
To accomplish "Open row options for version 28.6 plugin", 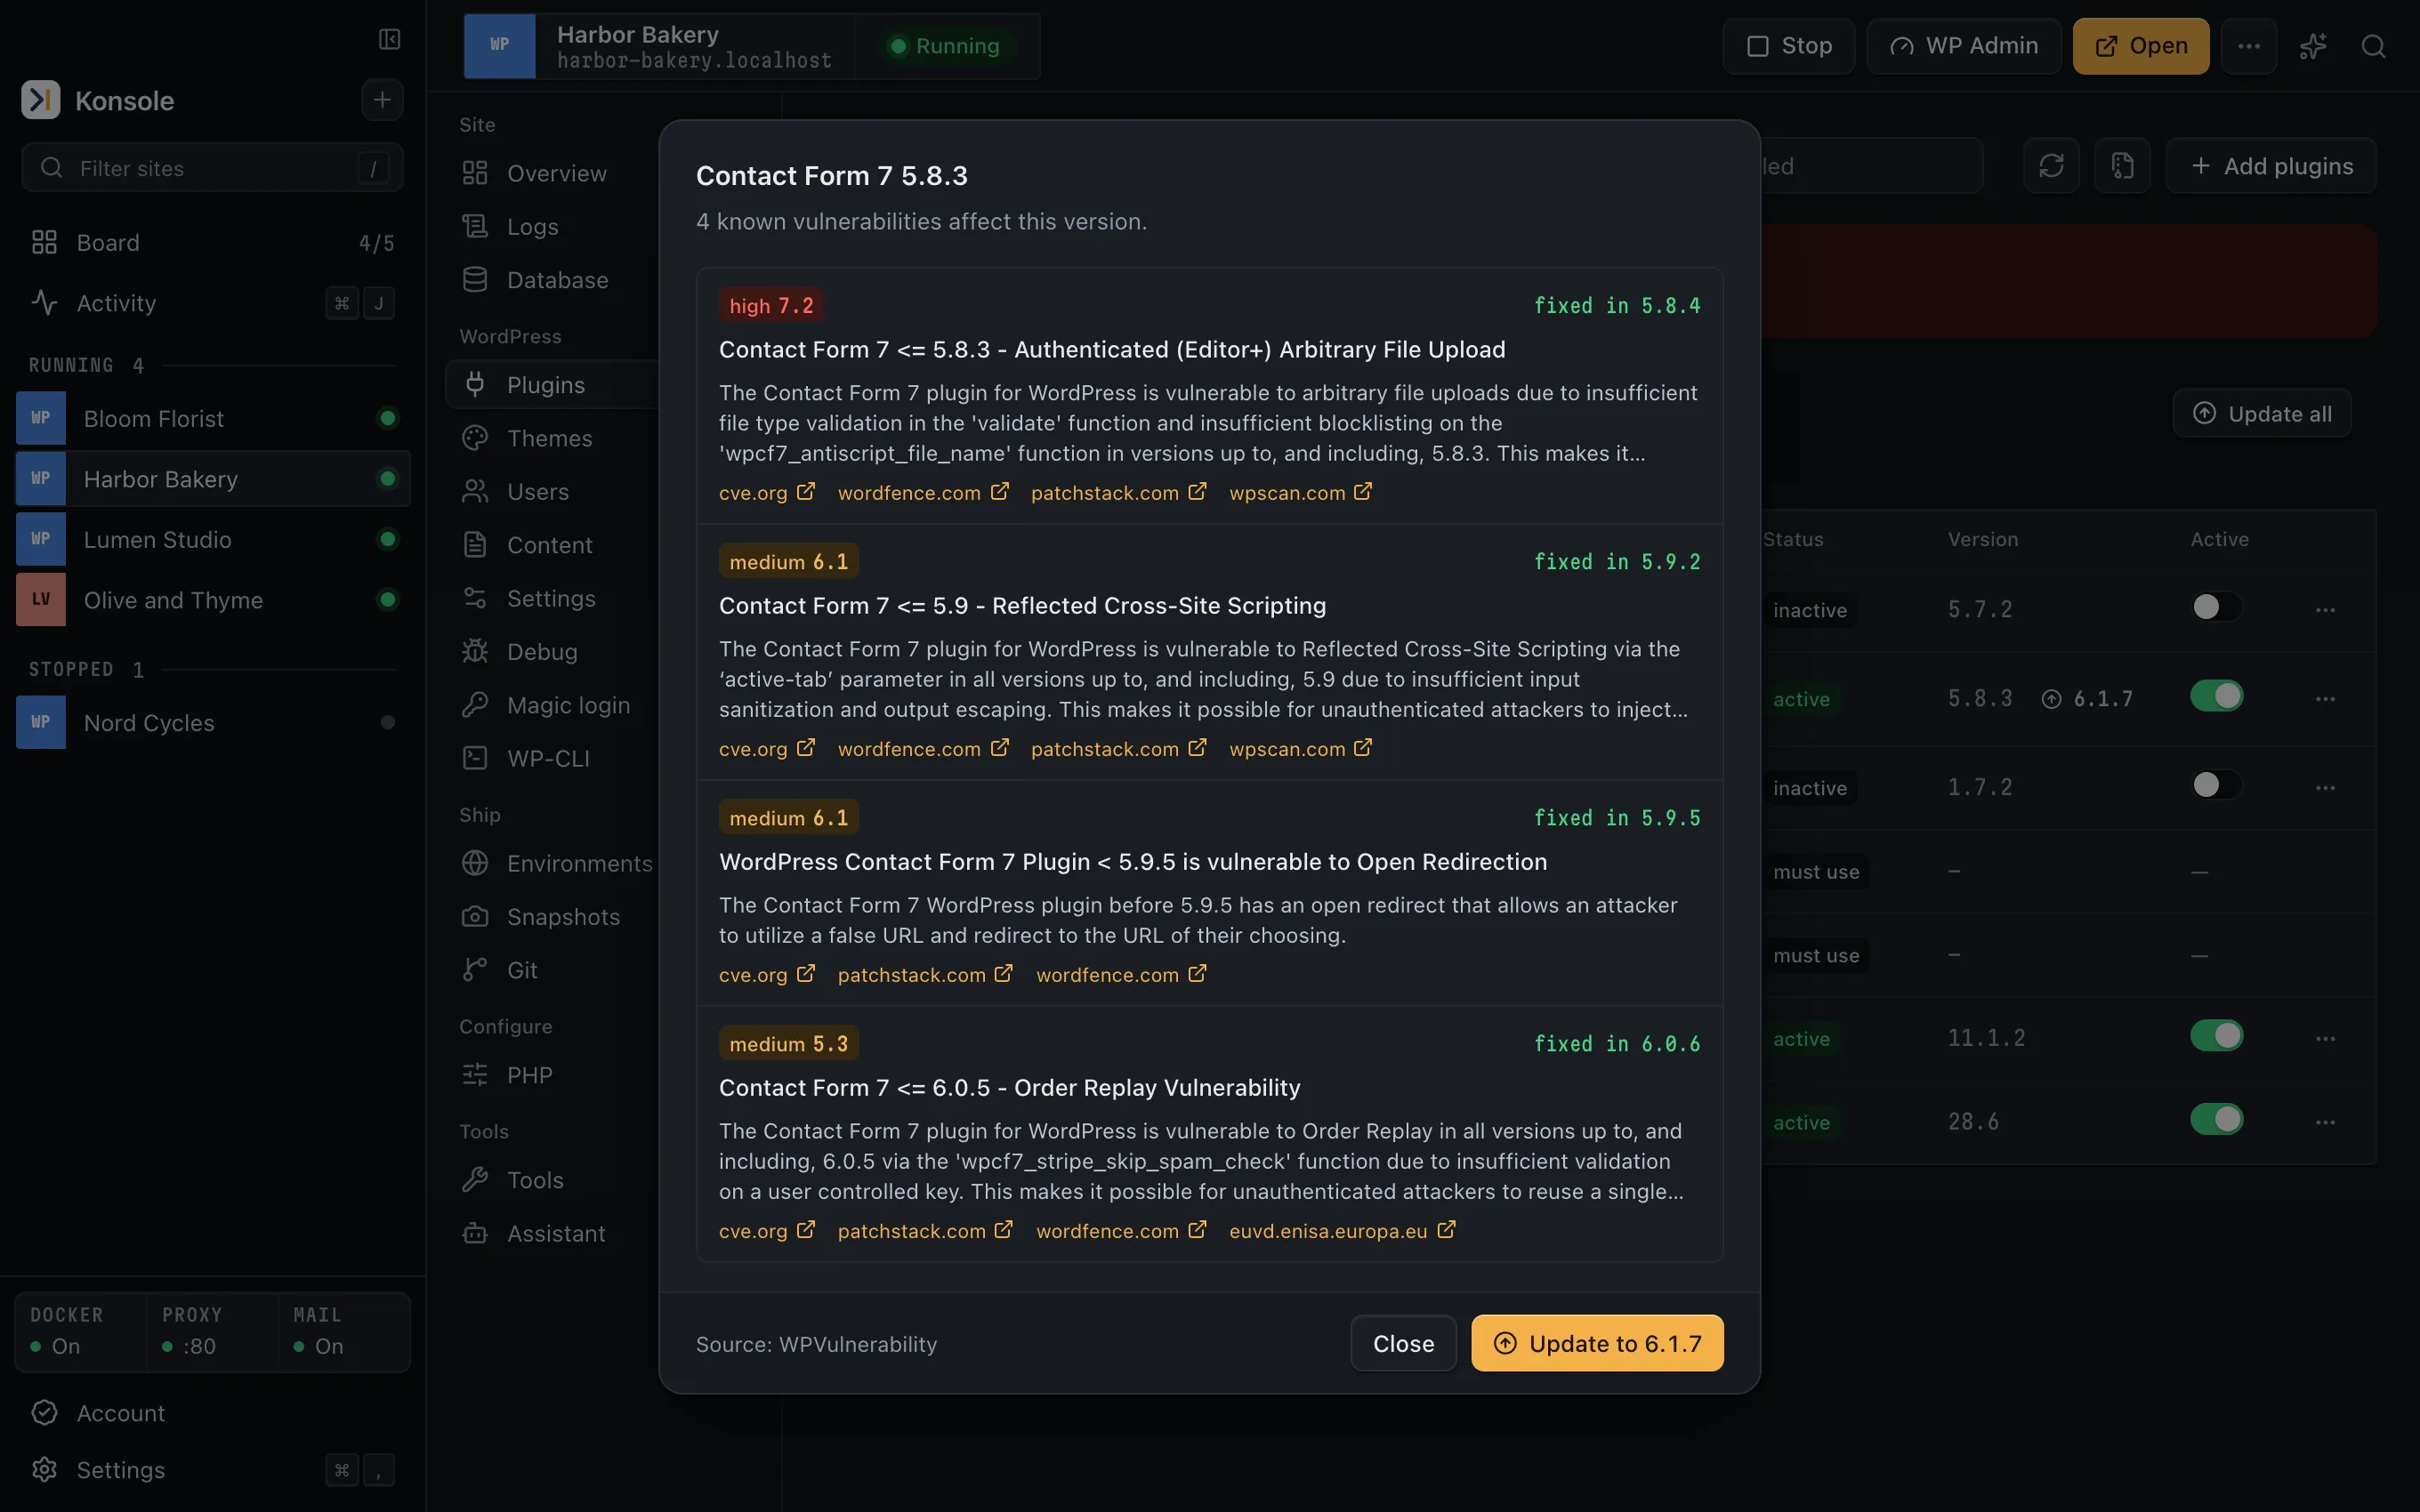I will [x=2325, y=1123].
